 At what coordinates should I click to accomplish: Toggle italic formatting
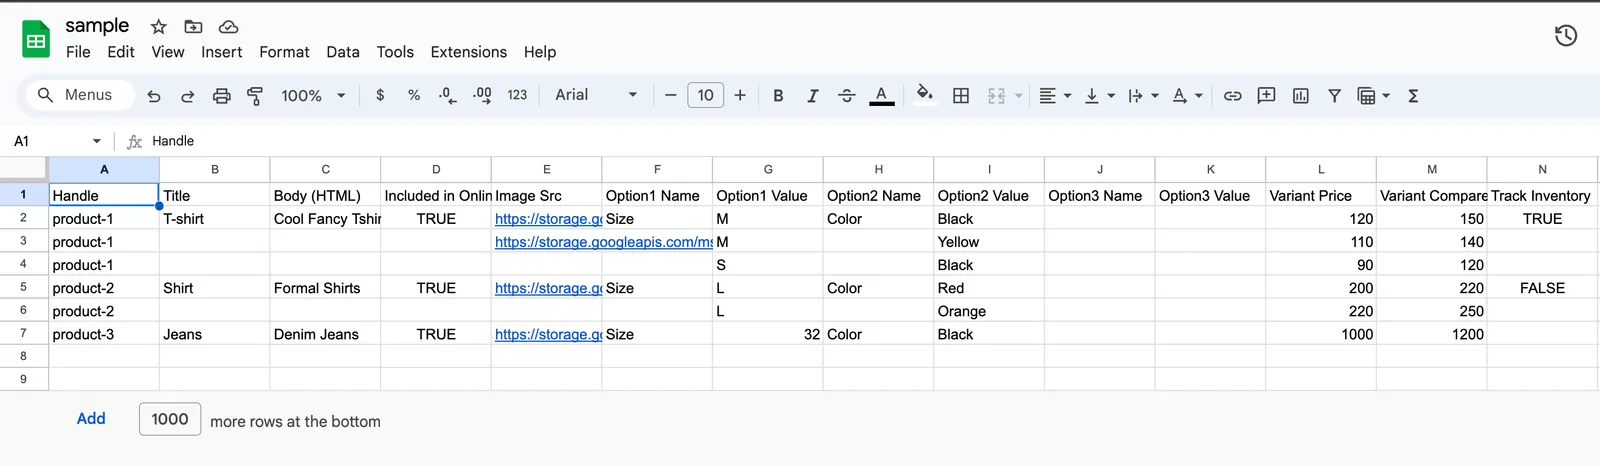tap(813, 96)
